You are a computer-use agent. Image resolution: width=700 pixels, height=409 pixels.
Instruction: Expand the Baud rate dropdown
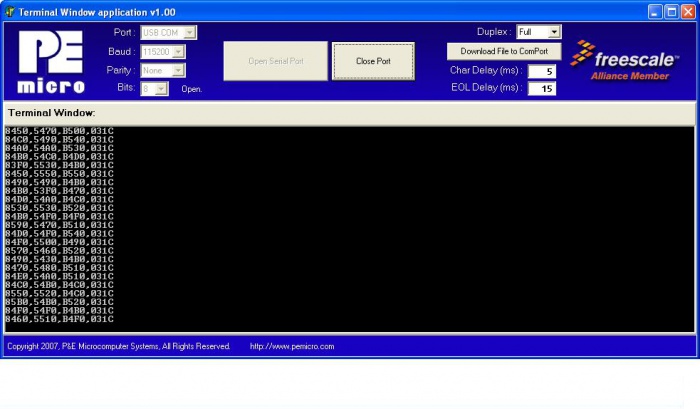pos(178,51)
